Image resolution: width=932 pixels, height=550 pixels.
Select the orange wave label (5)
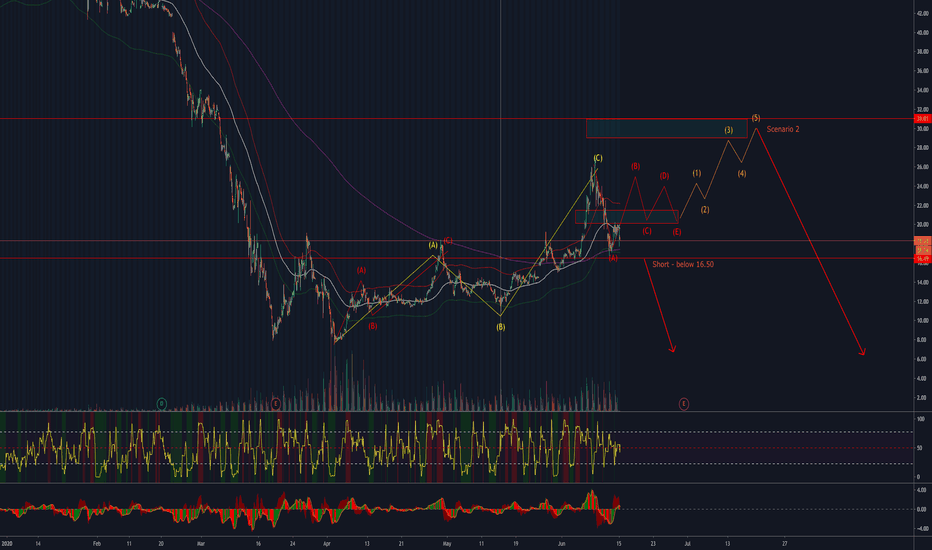point(755,118)
